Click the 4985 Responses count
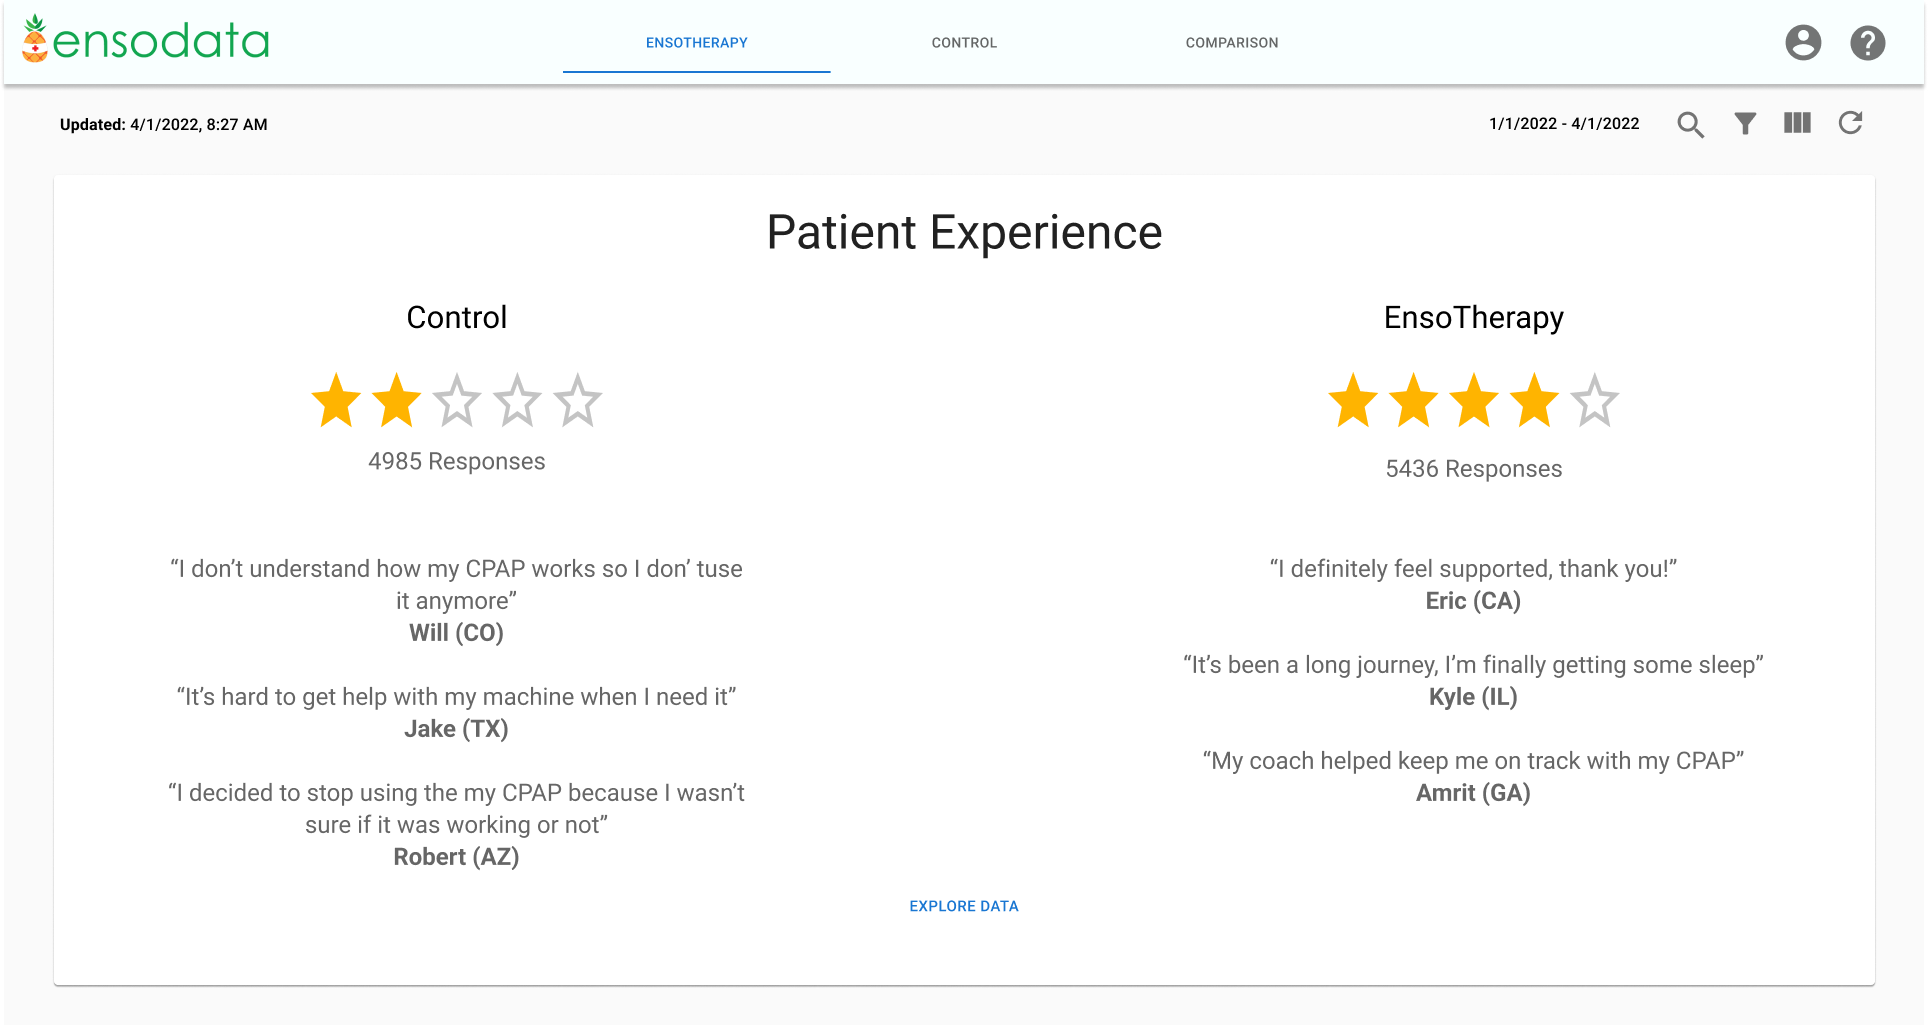Screen dimensions: 1928x1025 456,461
